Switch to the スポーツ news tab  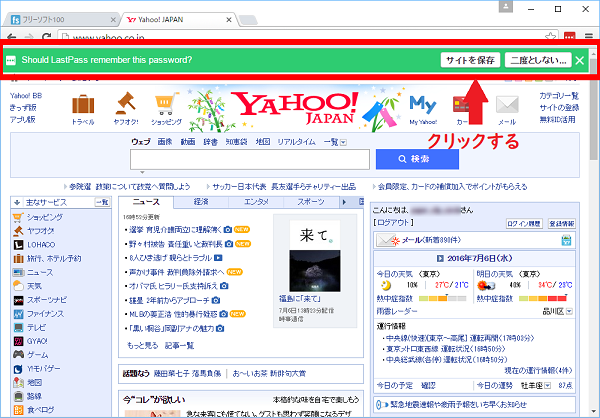(x=310, y=202)
